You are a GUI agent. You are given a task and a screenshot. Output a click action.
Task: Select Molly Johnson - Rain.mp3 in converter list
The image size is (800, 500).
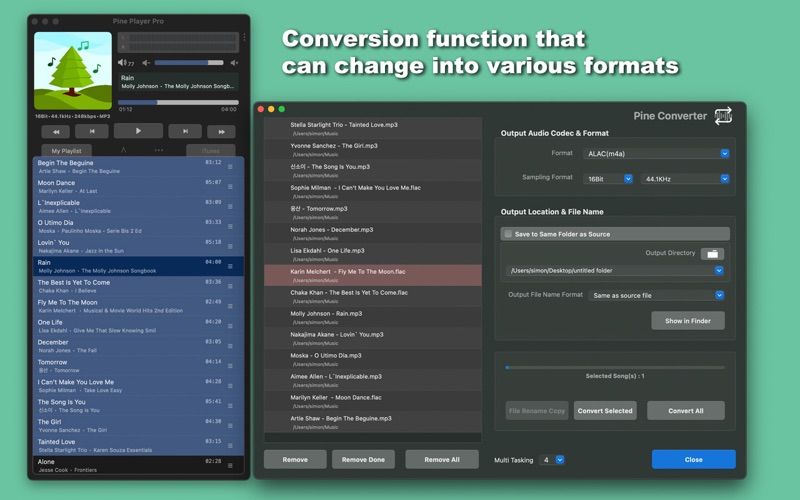(372, 317)
